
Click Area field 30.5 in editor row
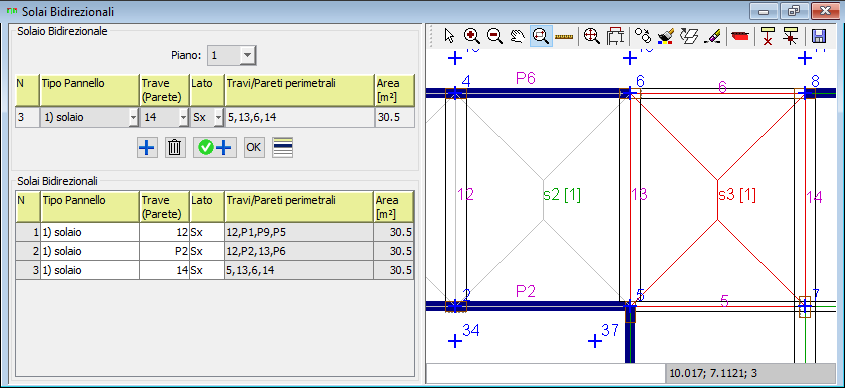click(x=394, y=117)
